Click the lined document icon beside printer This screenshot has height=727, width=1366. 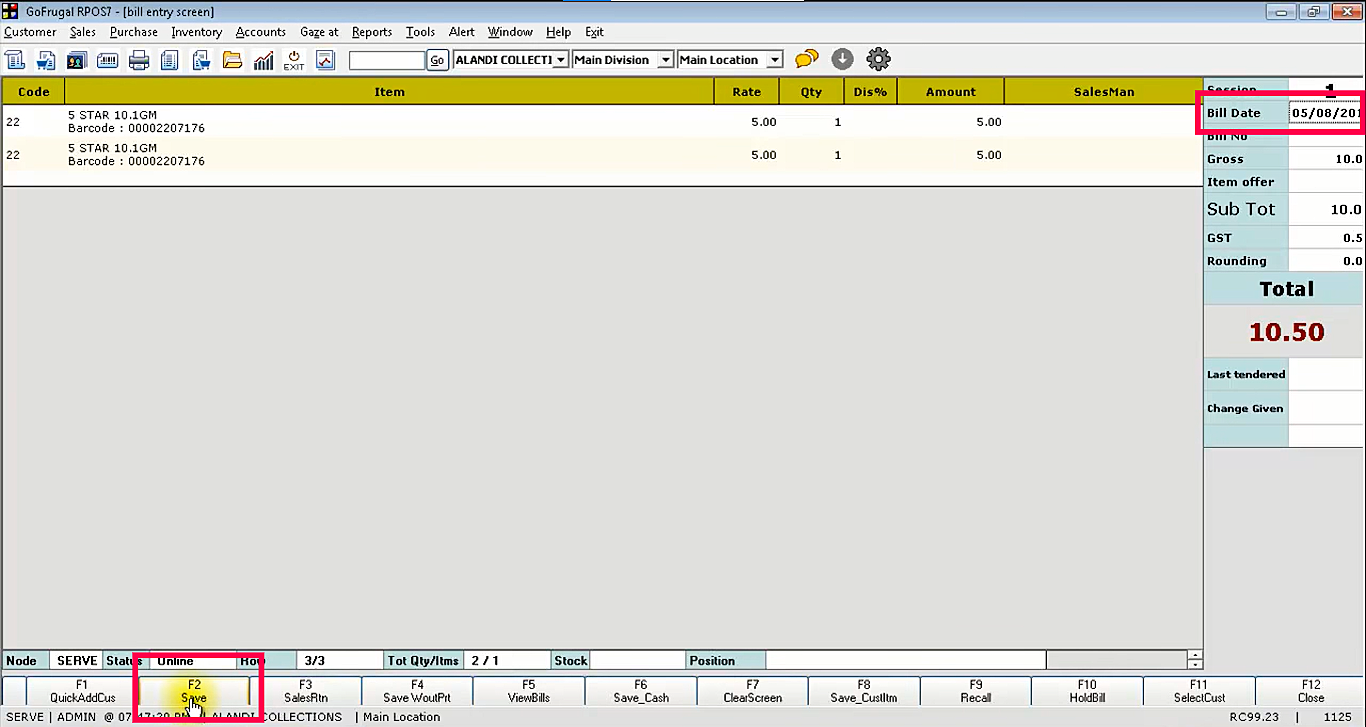[170, 60]
